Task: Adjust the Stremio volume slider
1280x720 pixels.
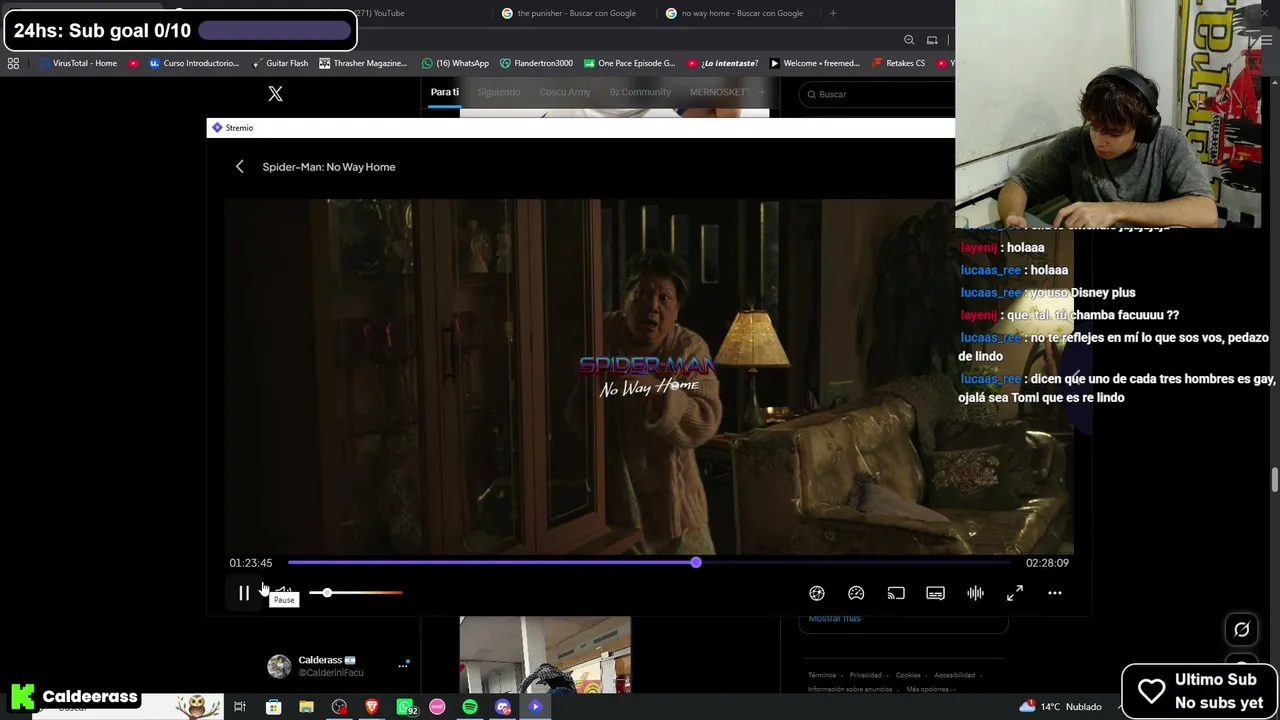Action: pos(356,593)
